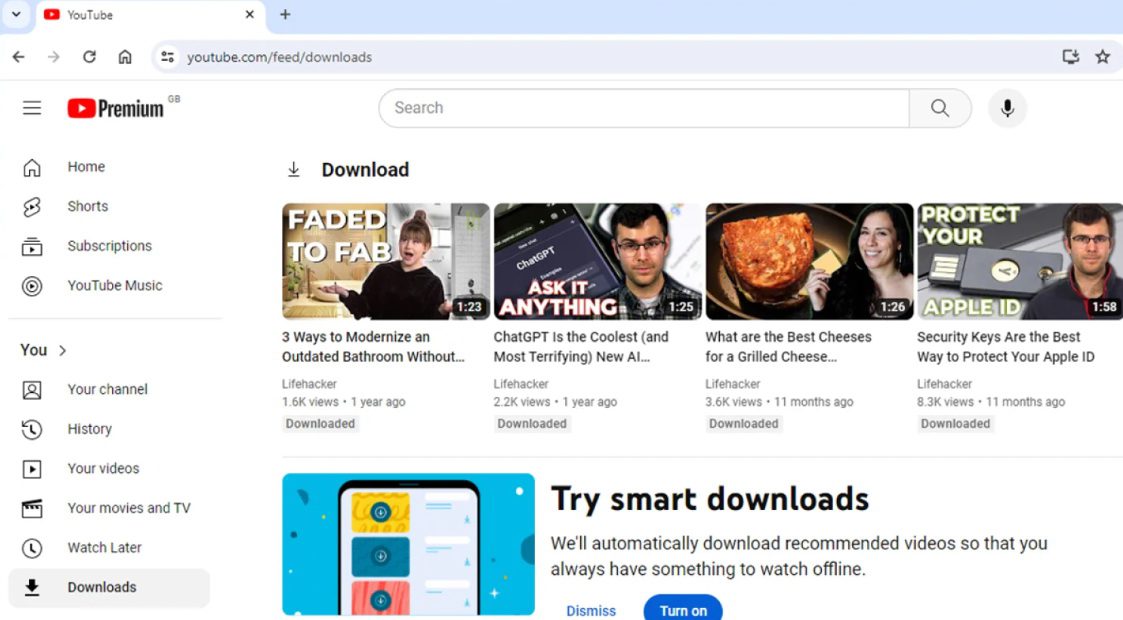
Task: Open the hamburger guide menu
Action: pos(32,108)
